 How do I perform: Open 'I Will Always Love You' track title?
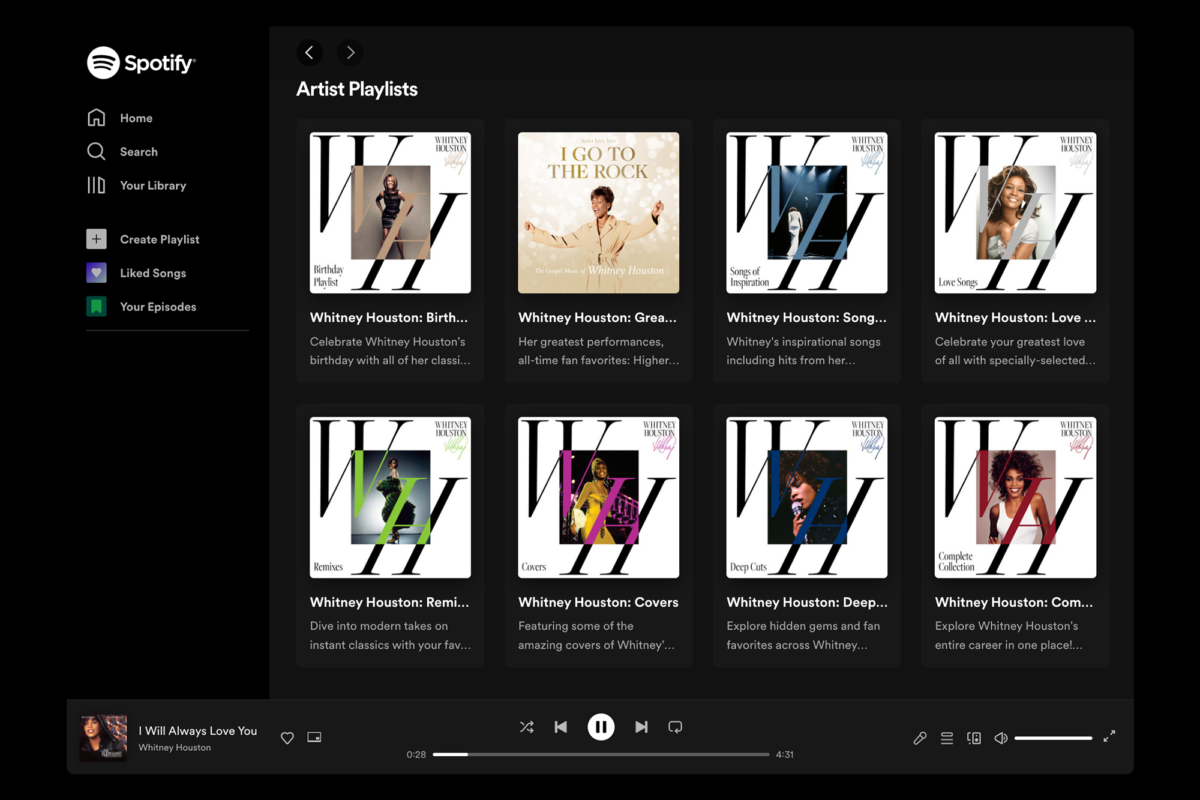tap(198, 731)
